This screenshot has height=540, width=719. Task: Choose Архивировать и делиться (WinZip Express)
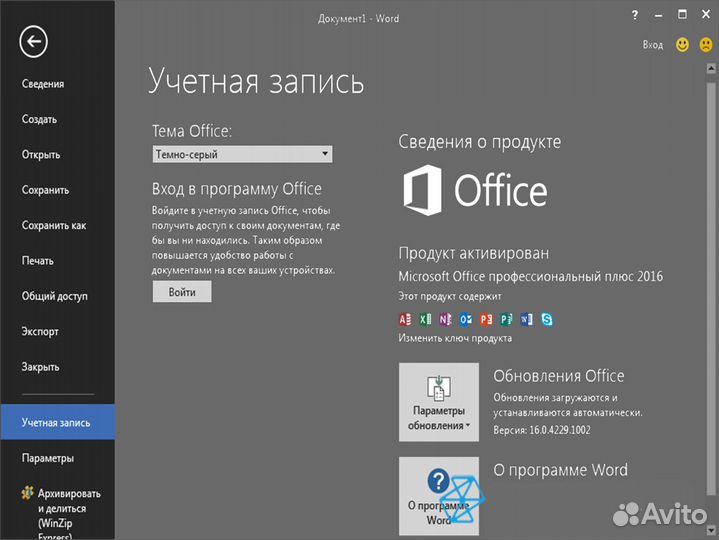(x=61, y=514)
